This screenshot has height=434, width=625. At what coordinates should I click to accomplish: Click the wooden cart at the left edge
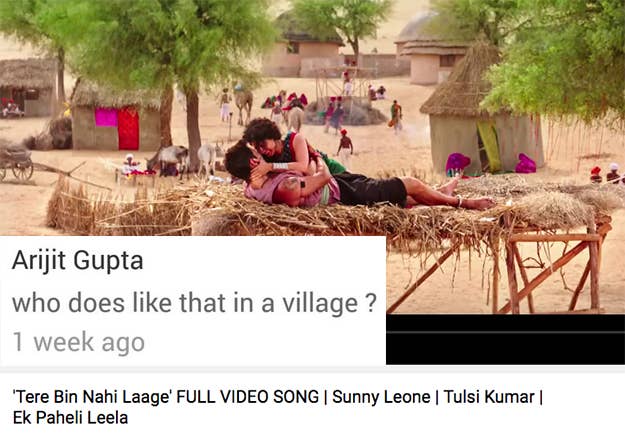click(17, 161)
